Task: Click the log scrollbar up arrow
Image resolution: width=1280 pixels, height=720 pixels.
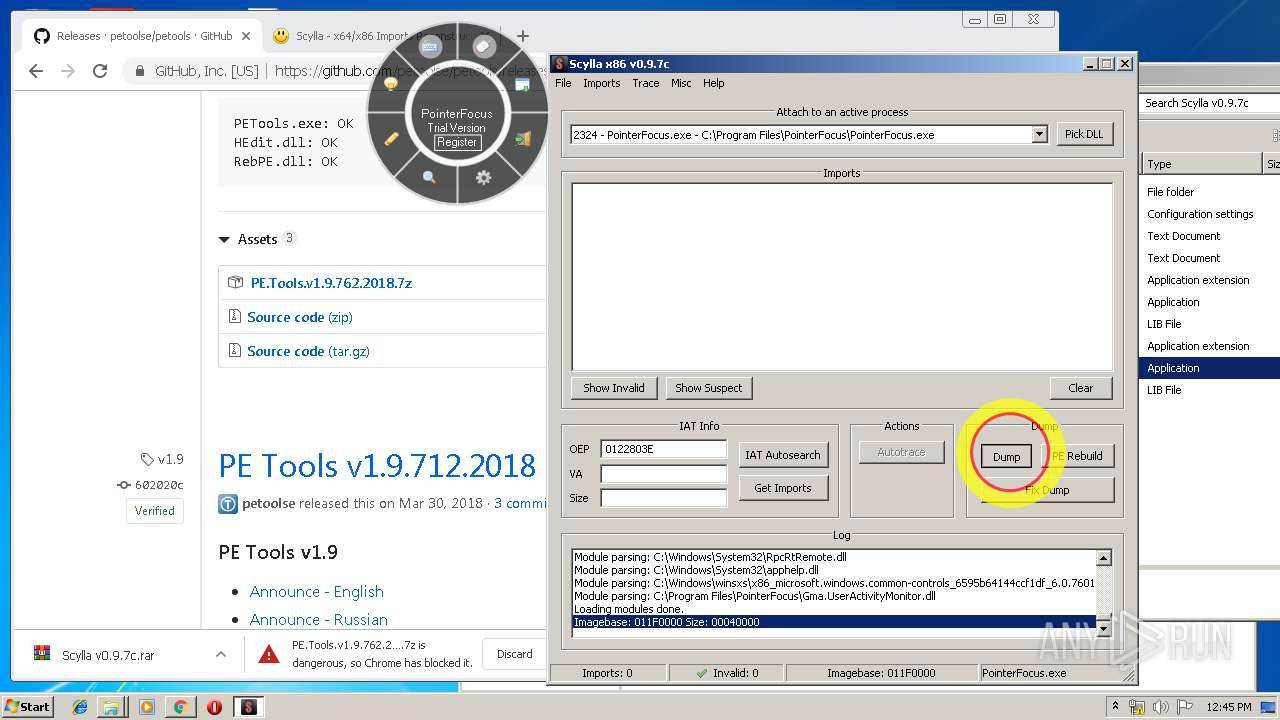Action: [x=1104, y=559]
